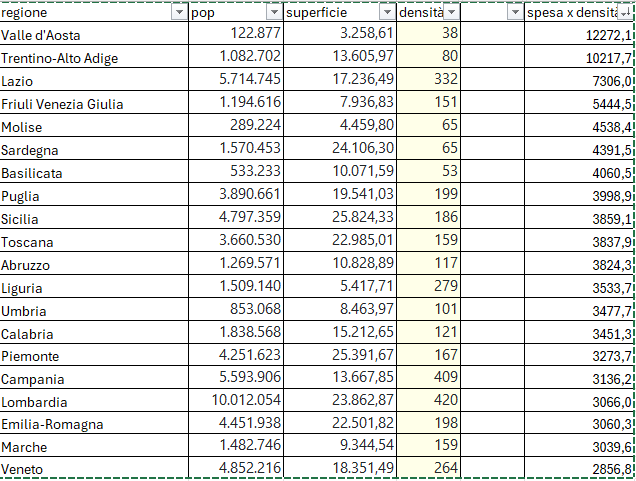Open the densità column filter dropdown
The image size is (636, 481).
coord(452,12)
